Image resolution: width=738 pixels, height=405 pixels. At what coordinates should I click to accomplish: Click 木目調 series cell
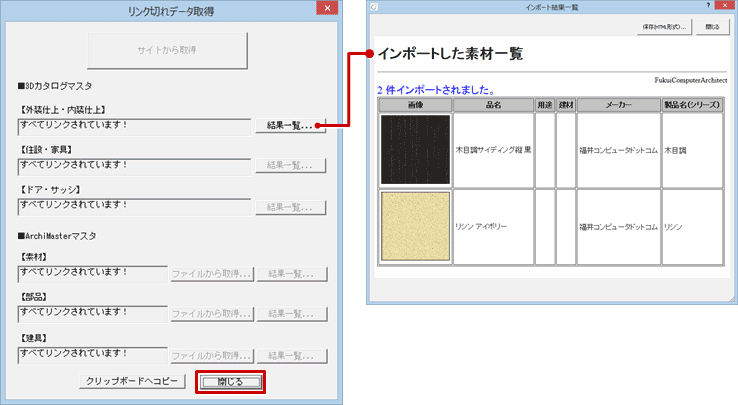692,150
